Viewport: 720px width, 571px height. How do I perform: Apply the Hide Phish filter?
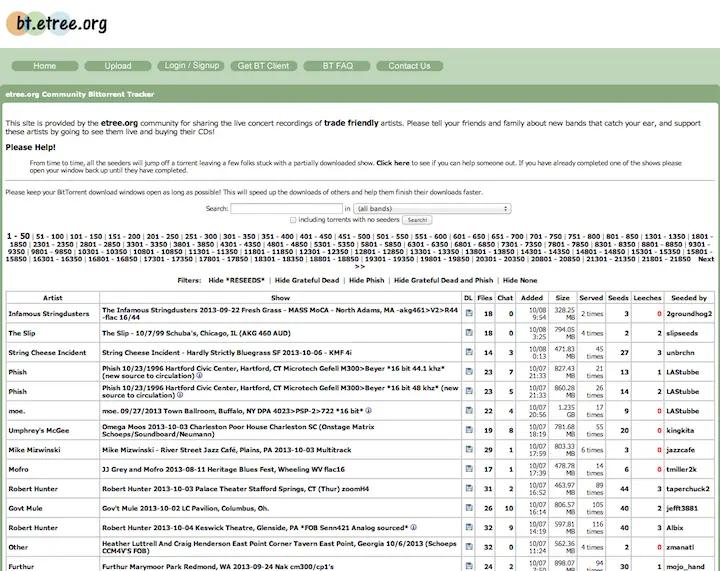pyautogui.click(x=366, y=280)
